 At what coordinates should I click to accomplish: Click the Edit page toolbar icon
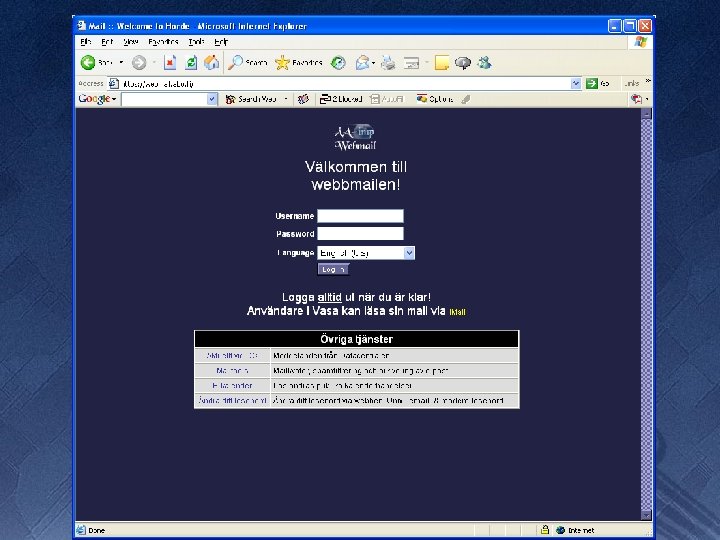click(x=411, y=62)
